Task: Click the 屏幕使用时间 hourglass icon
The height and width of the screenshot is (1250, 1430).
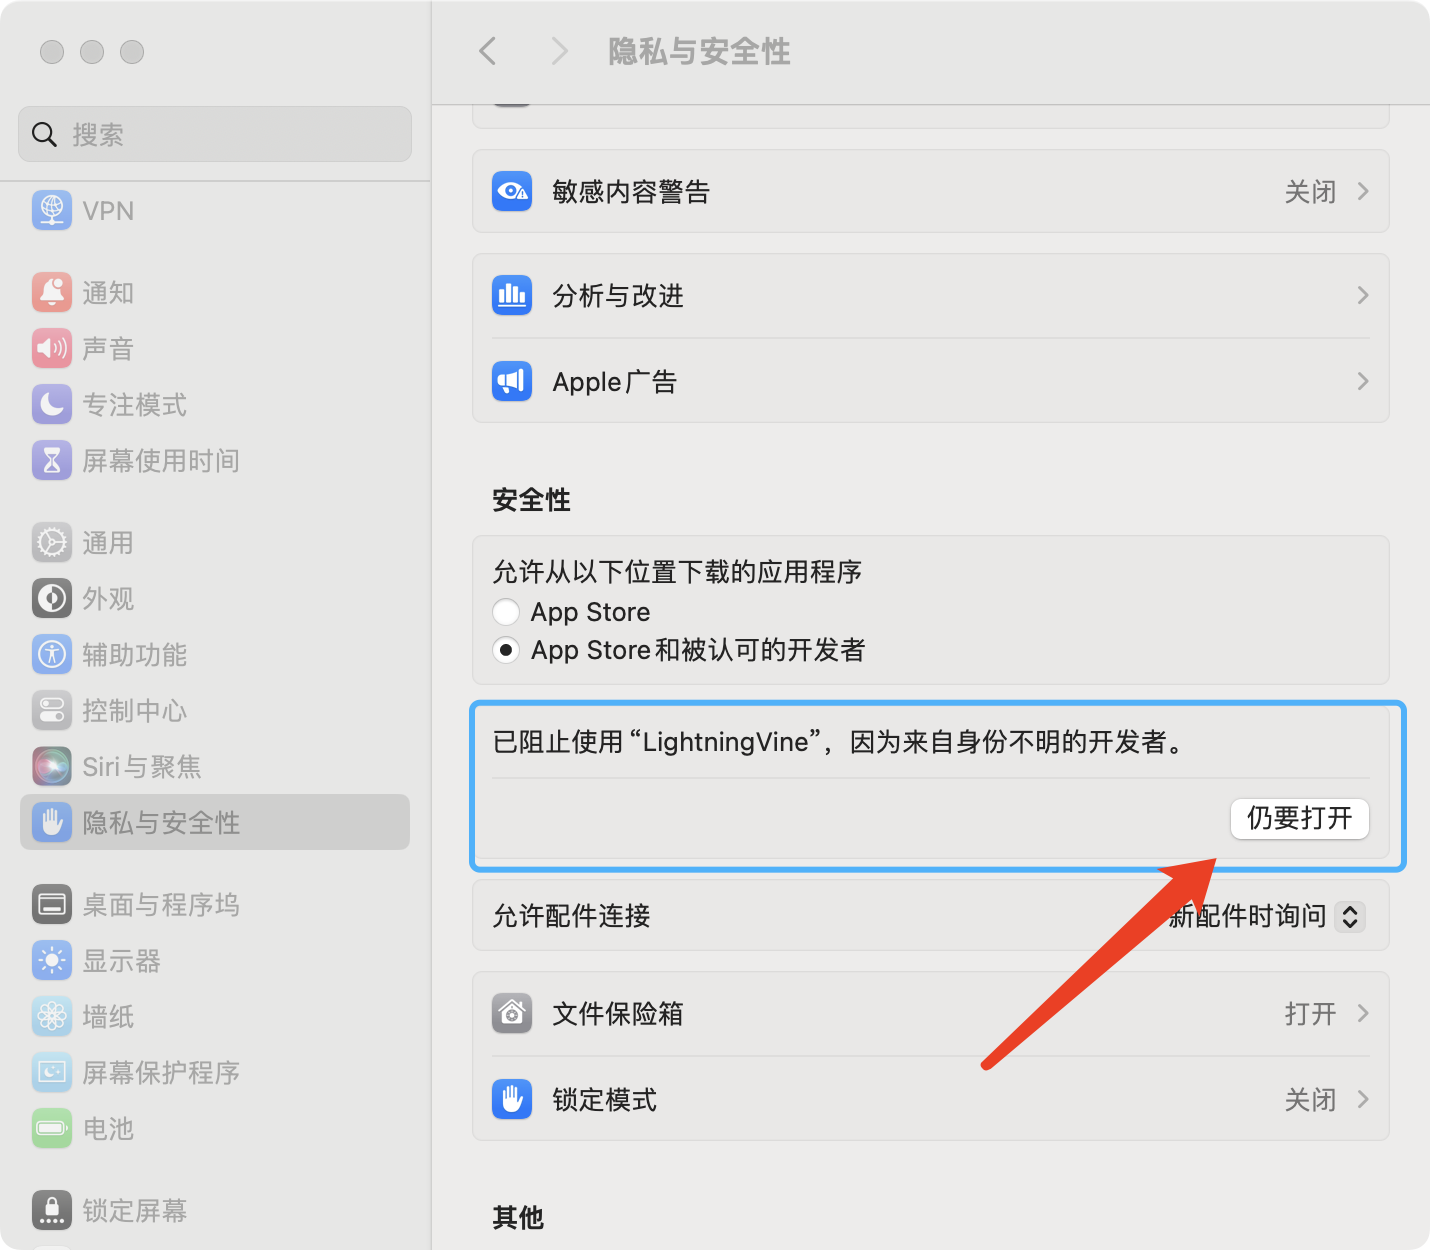Action: (x=52, y=460)
